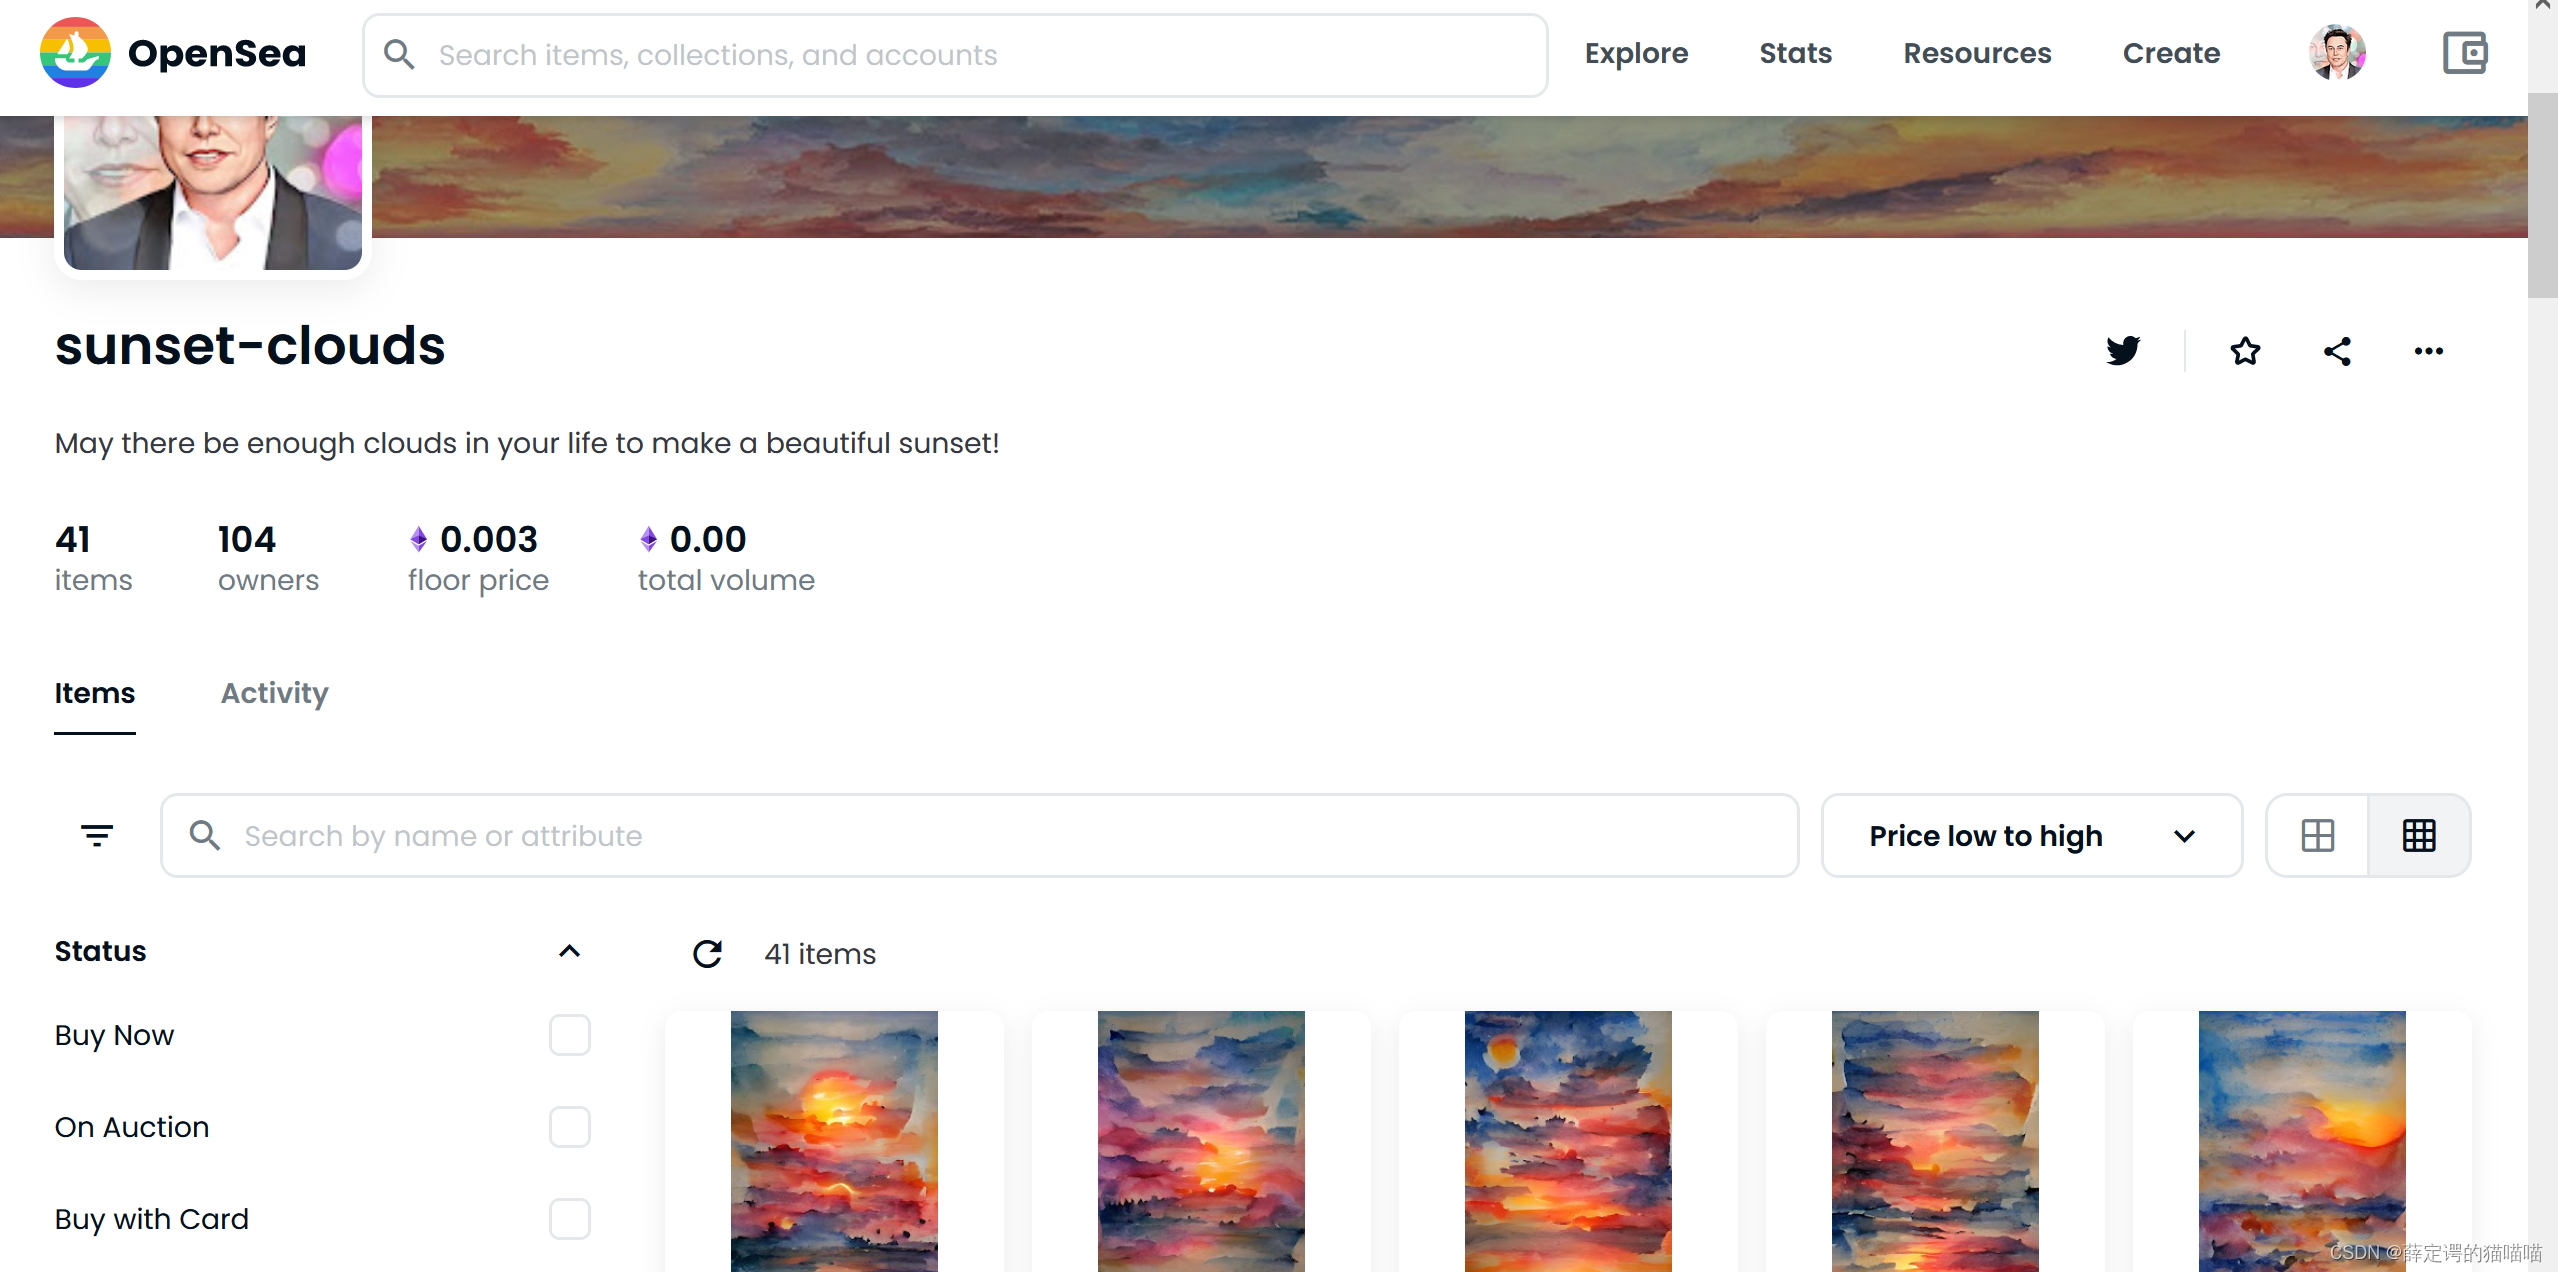This screenshot has width=2558, height=1272.
Task: Toggle the Buy with Card checkbox
Action: [x=571, y=1220]
